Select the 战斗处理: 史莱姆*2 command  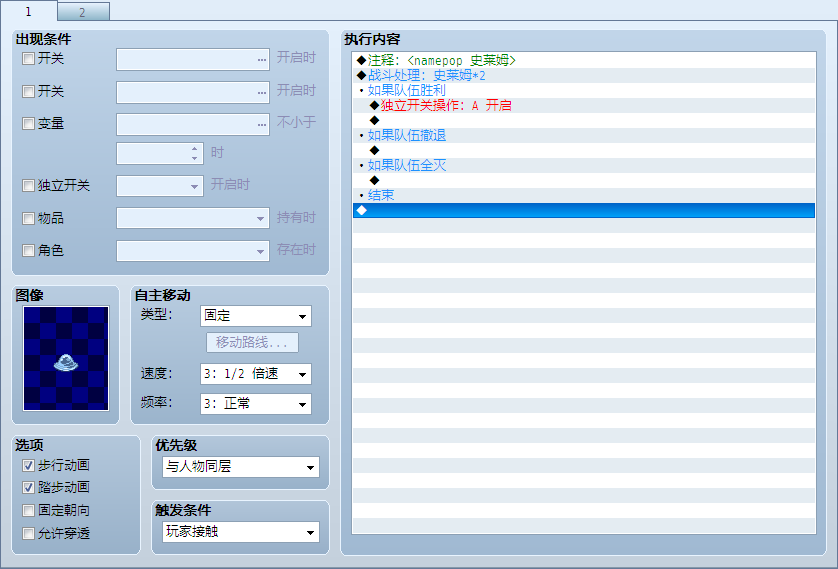[x=584, y=75]
